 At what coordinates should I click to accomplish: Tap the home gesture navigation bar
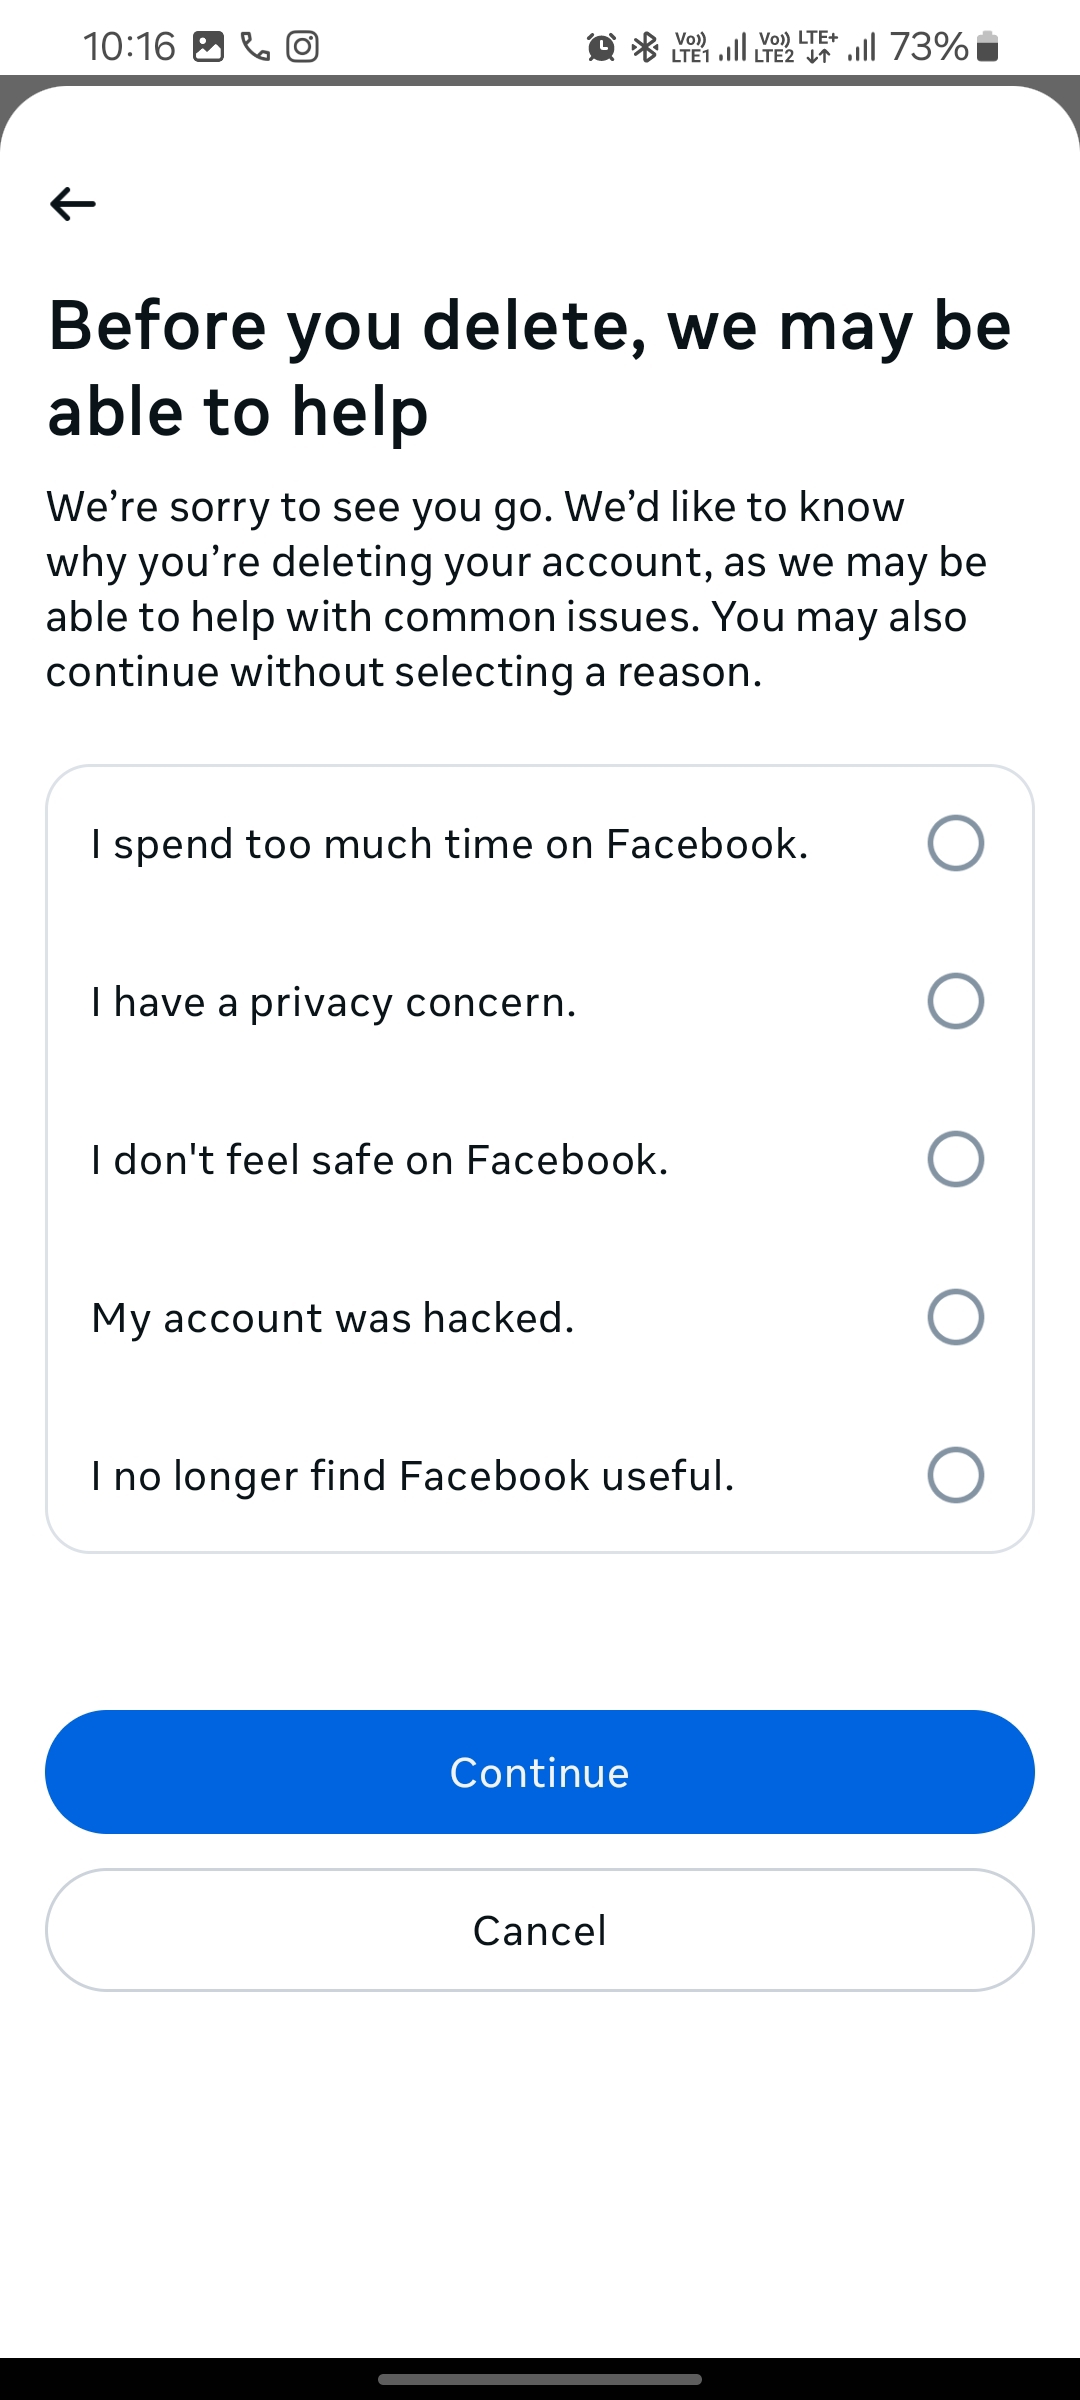coord(540,2379)
